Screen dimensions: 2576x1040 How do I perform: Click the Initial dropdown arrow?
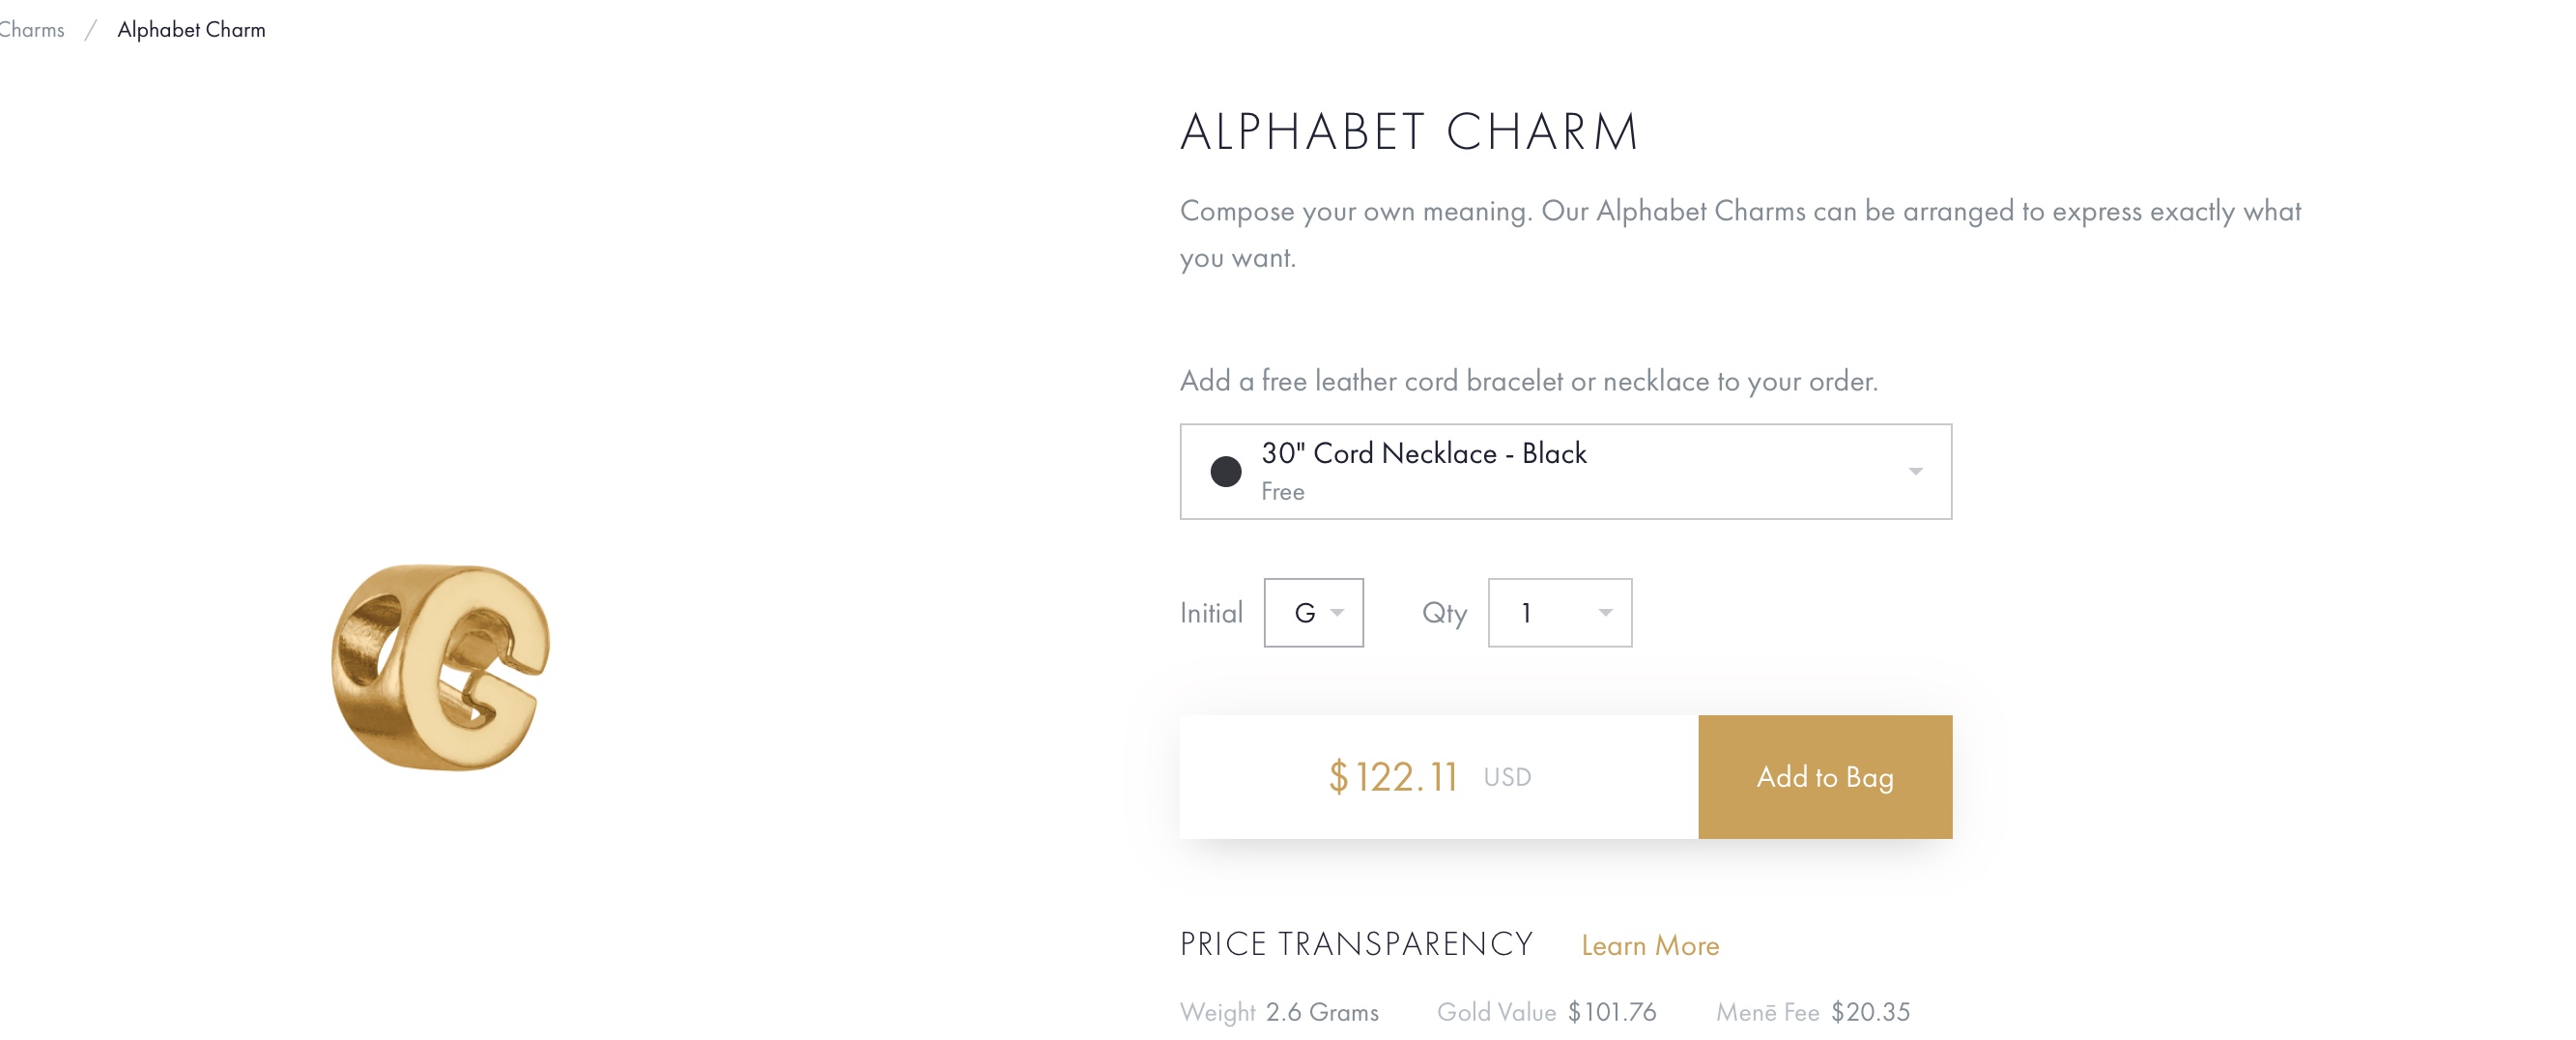[x=1337, y=613]
